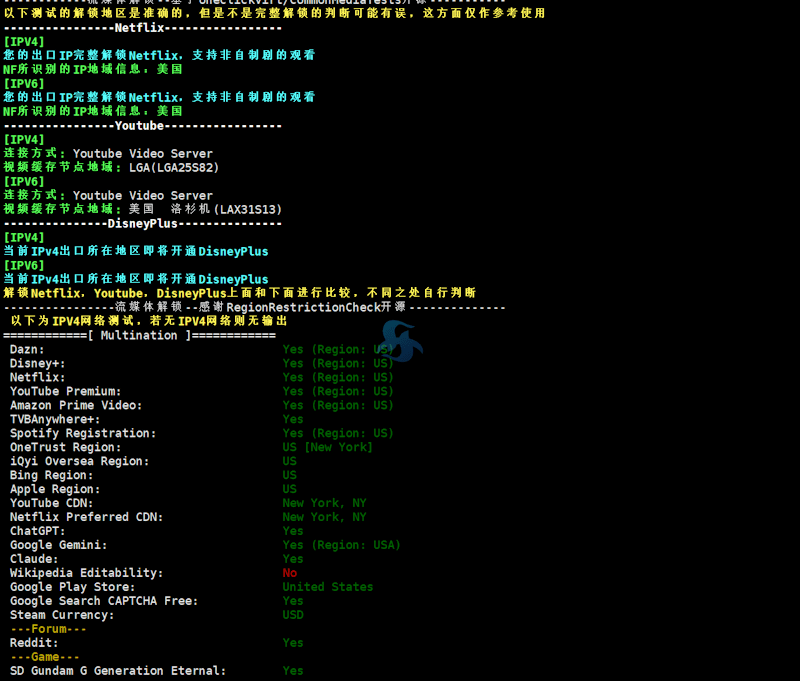Click the OneTrust Region: label

66,447
